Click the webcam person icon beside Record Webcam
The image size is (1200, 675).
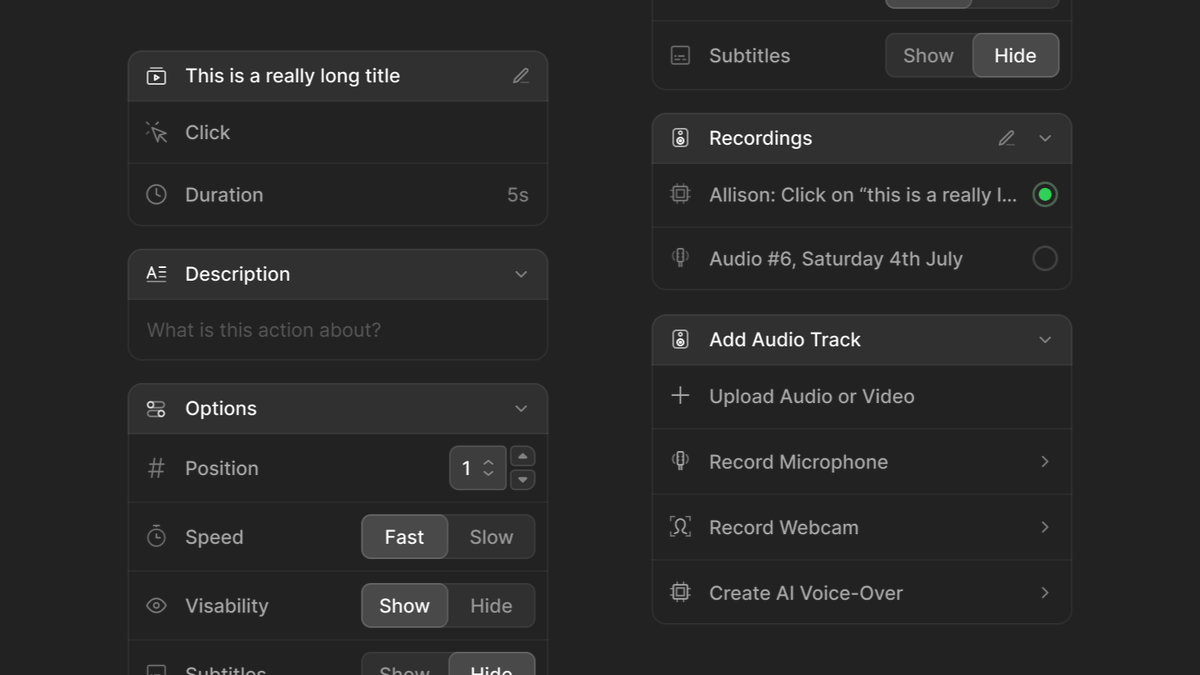[680, 527]
